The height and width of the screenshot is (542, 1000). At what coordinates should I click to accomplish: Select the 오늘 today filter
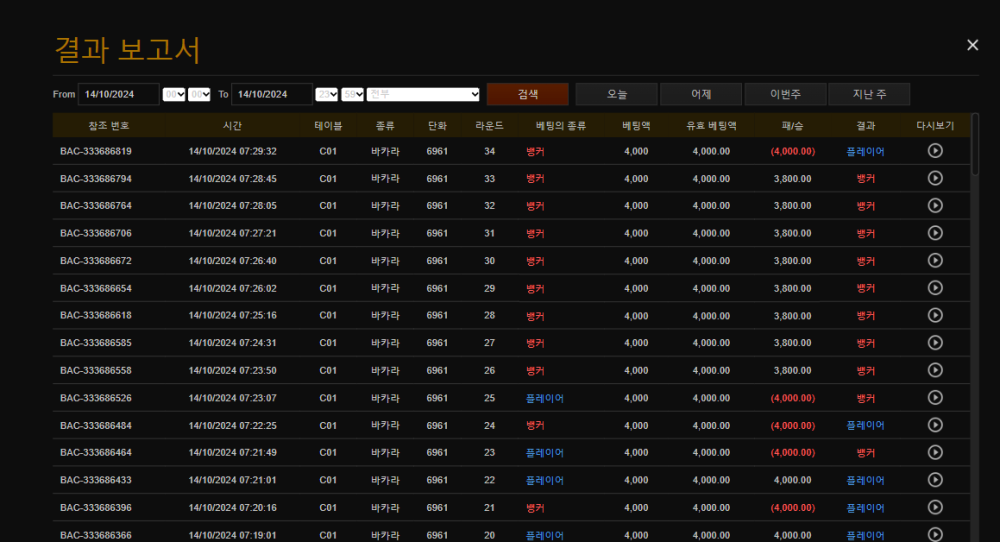[617, 94]
